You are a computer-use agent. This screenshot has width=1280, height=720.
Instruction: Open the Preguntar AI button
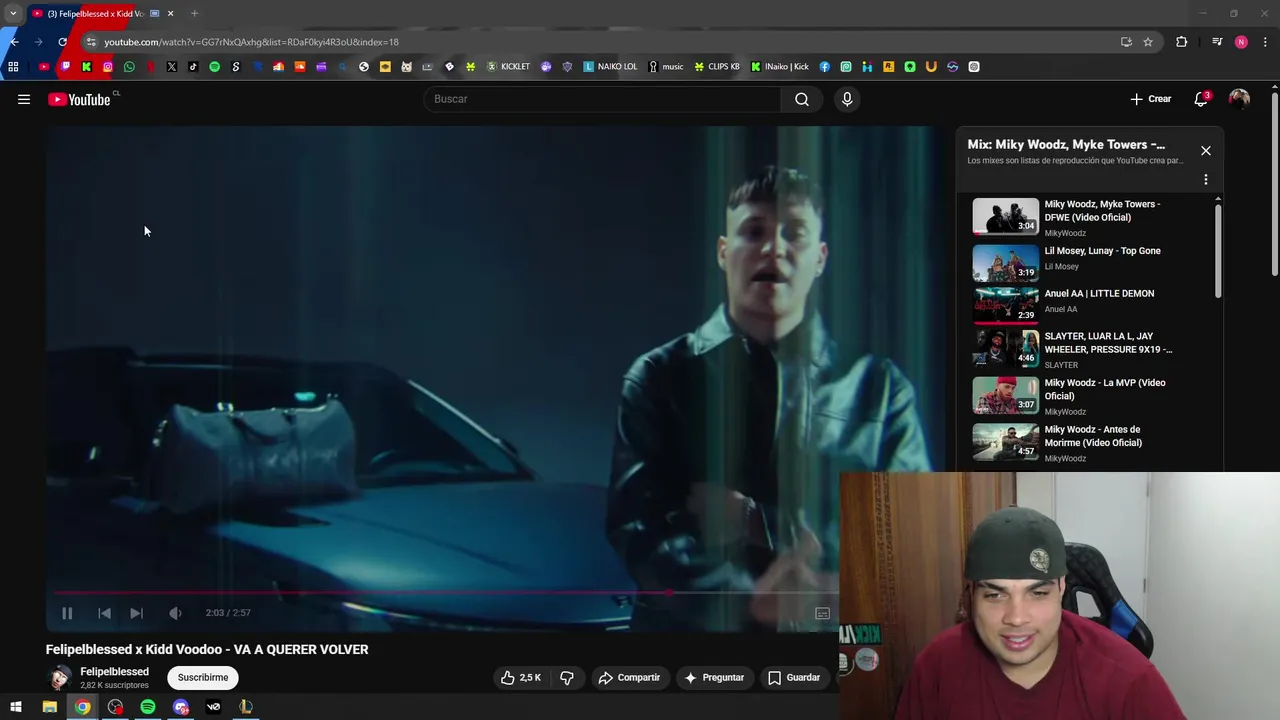coord(713,677)
